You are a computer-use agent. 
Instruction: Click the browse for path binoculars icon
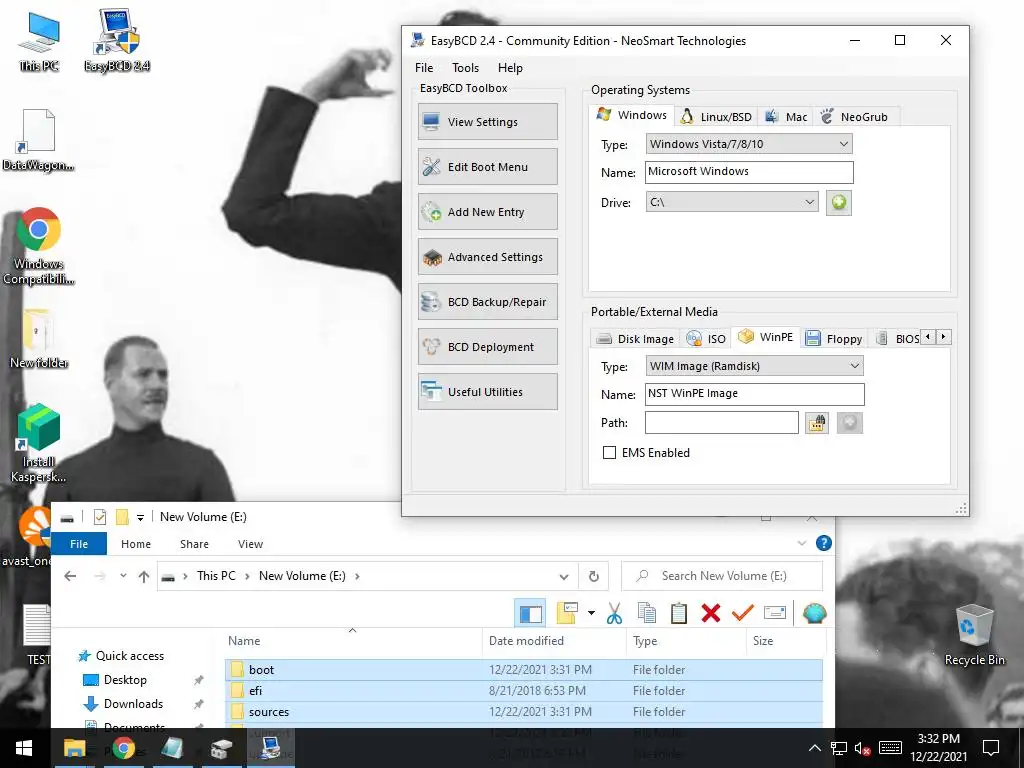816,423
